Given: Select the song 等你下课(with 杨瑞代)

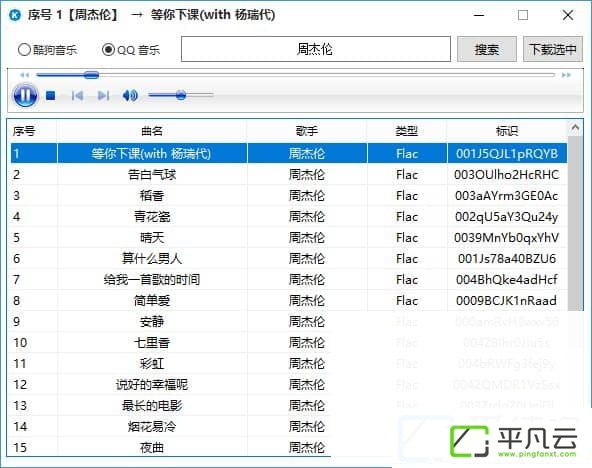Looking at the screenshot, I should (x=151, y=154).
